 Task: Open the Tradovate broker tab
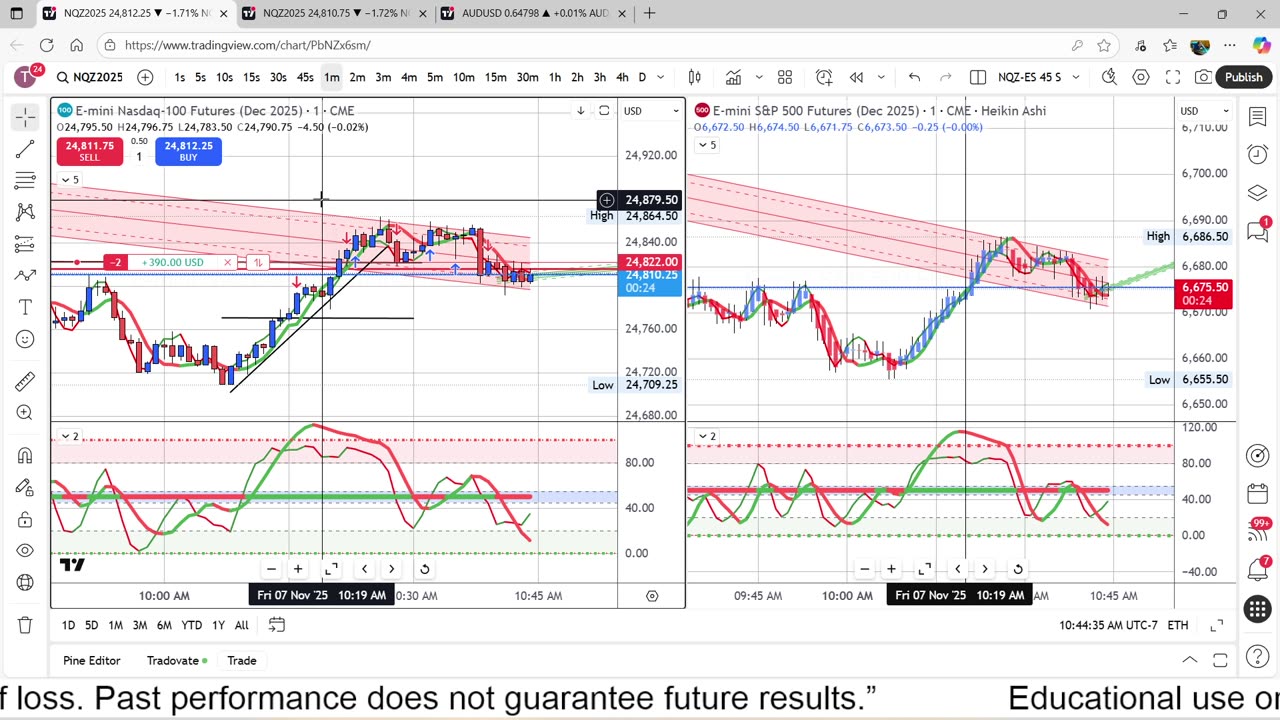(177, 661)
